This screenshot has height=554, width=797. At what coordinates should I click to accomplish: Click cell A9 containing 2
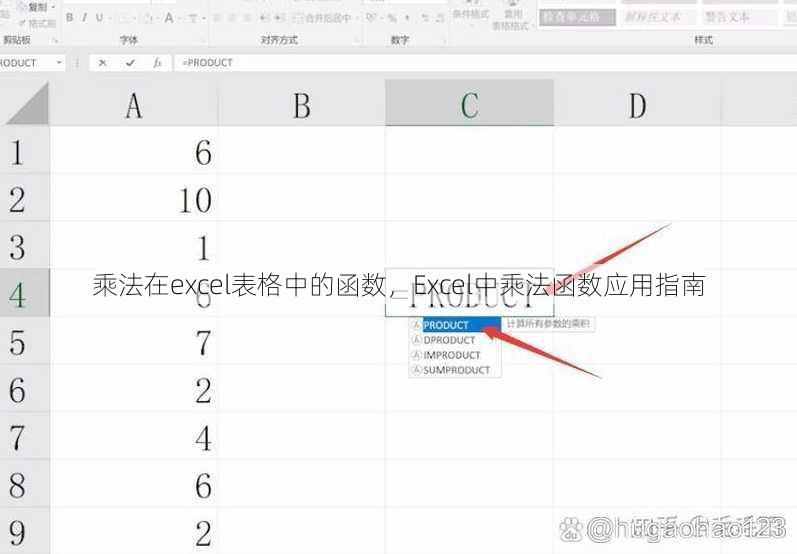(x=134, y=531)
